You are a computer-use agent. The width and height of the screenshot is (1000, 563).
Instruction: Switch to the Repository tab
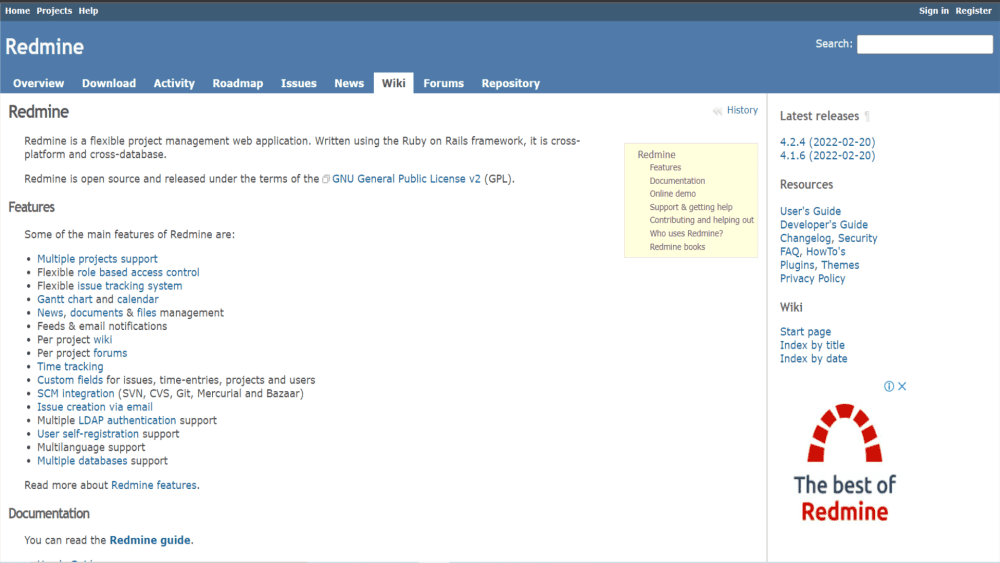click(511, 84)
